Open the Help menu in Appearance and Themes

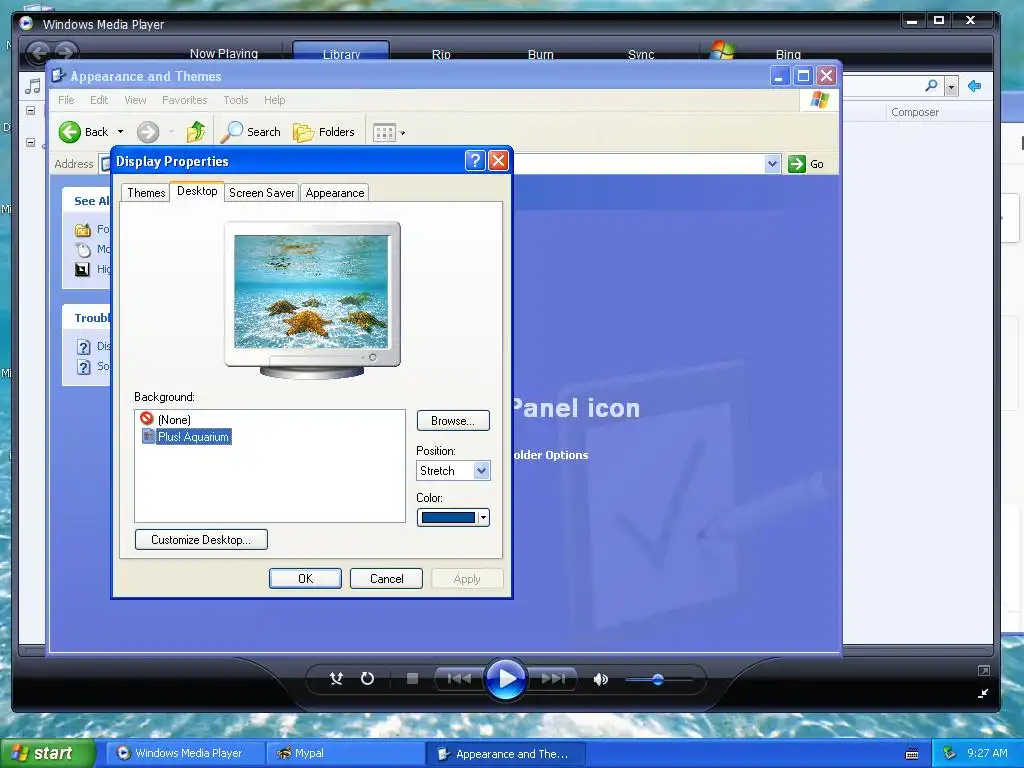(x=274, y=100)
